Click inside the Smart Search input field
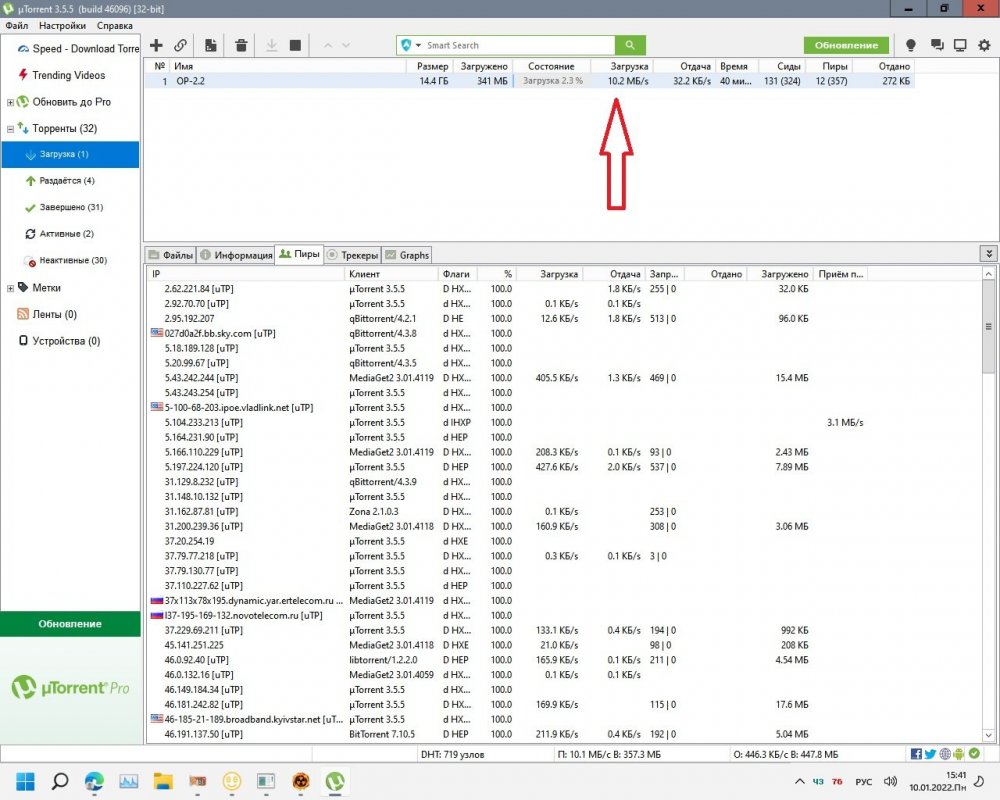The height and width of the screenshot is (800, 1000). tap(515, 45)
